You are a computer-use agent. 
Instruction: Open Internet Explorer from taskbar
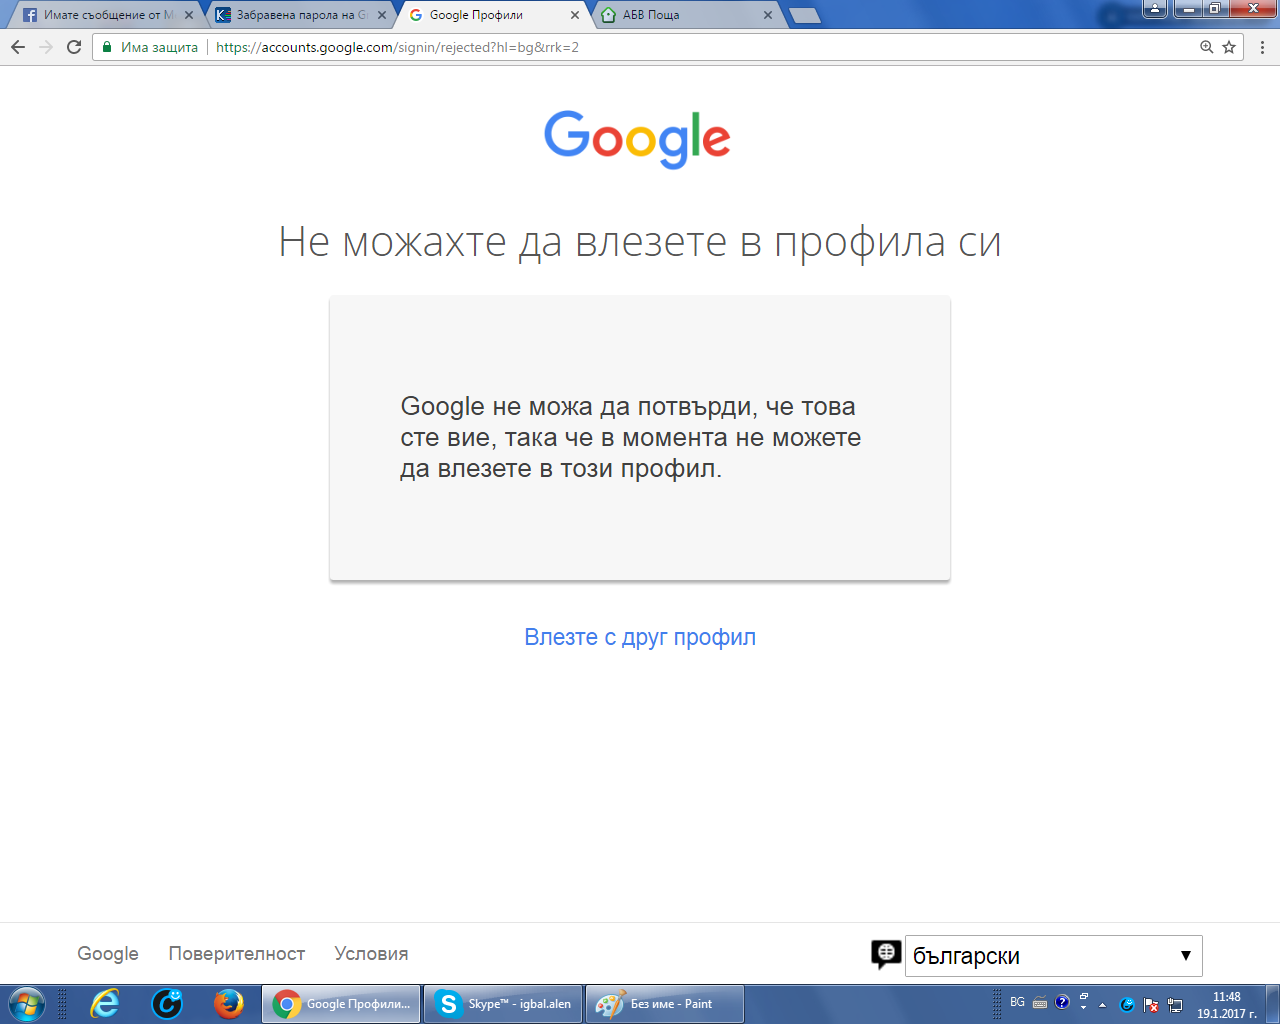click(104, 1004)
